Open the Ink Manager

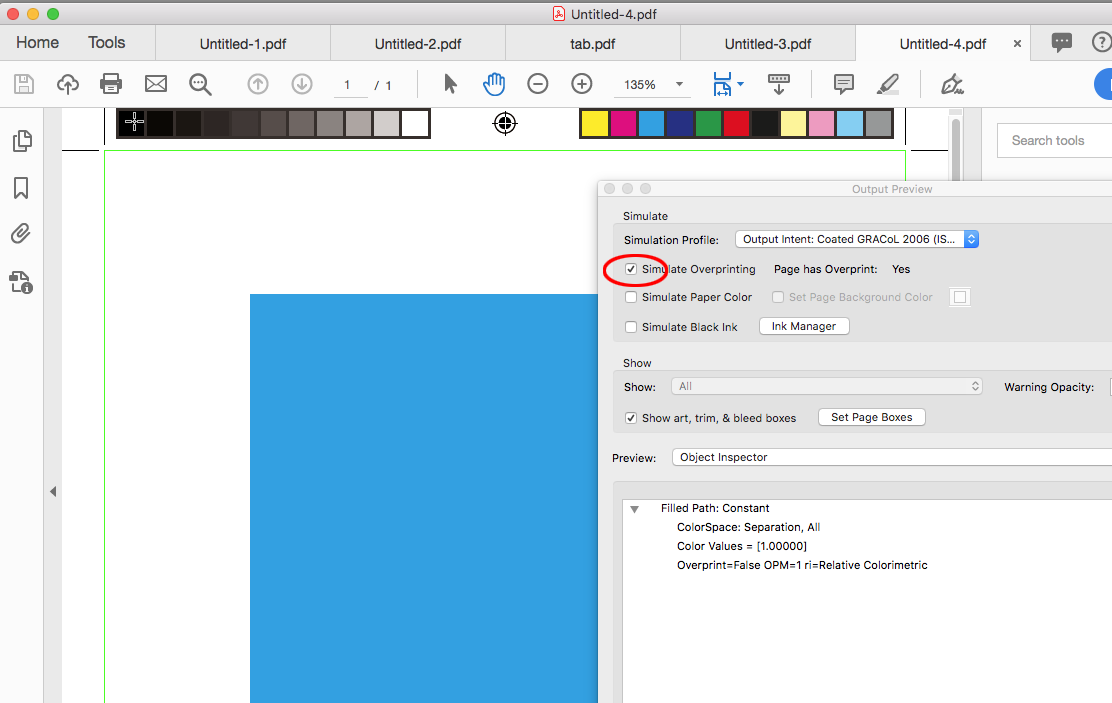point(803,326)
